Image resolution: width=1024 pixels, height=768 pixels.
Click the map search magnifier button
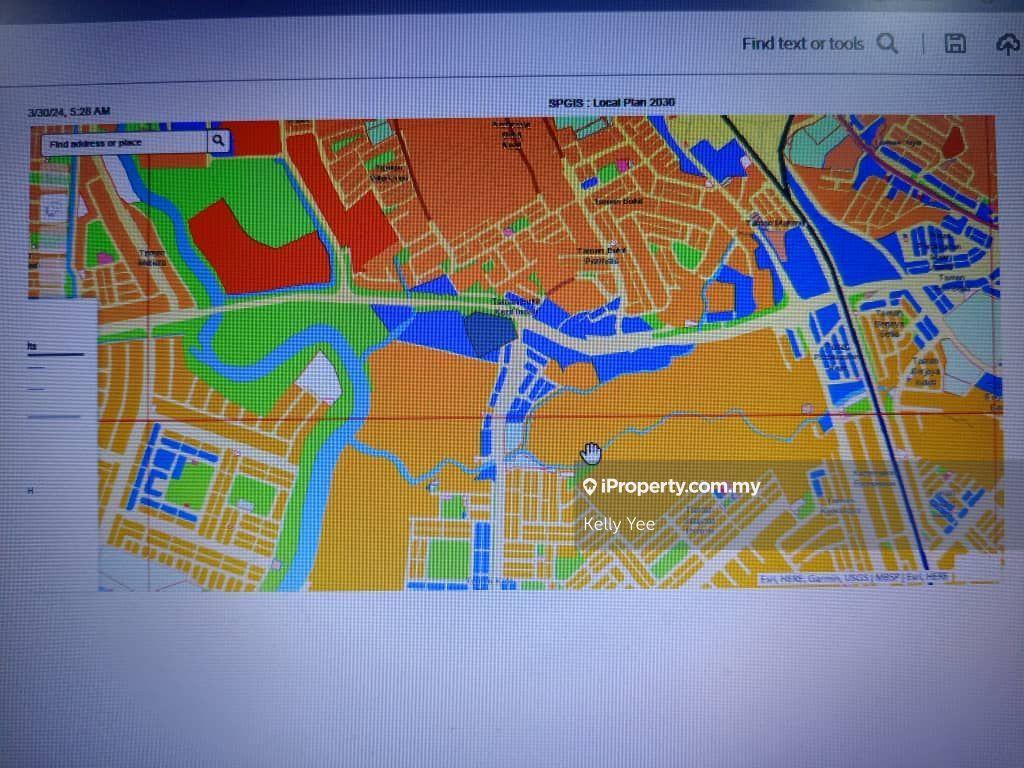[x=218, y=142]
